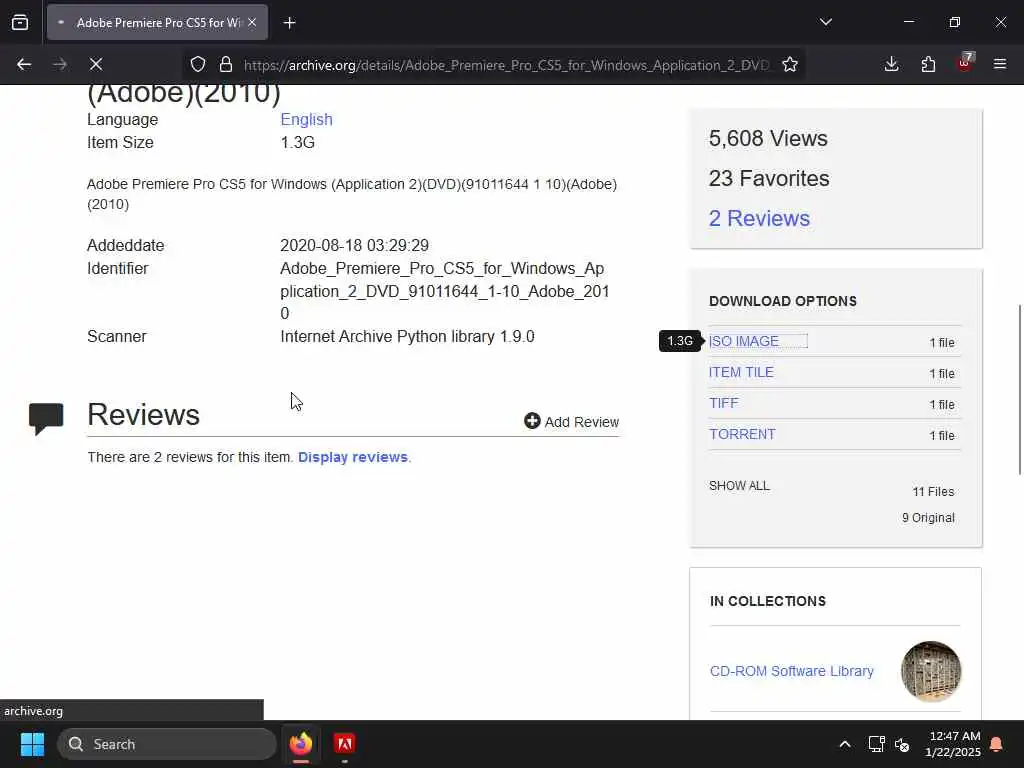Click Add Review button
Image resolution: width=1024 pixels, height=768 pixels.
click(x=571, y=422)
